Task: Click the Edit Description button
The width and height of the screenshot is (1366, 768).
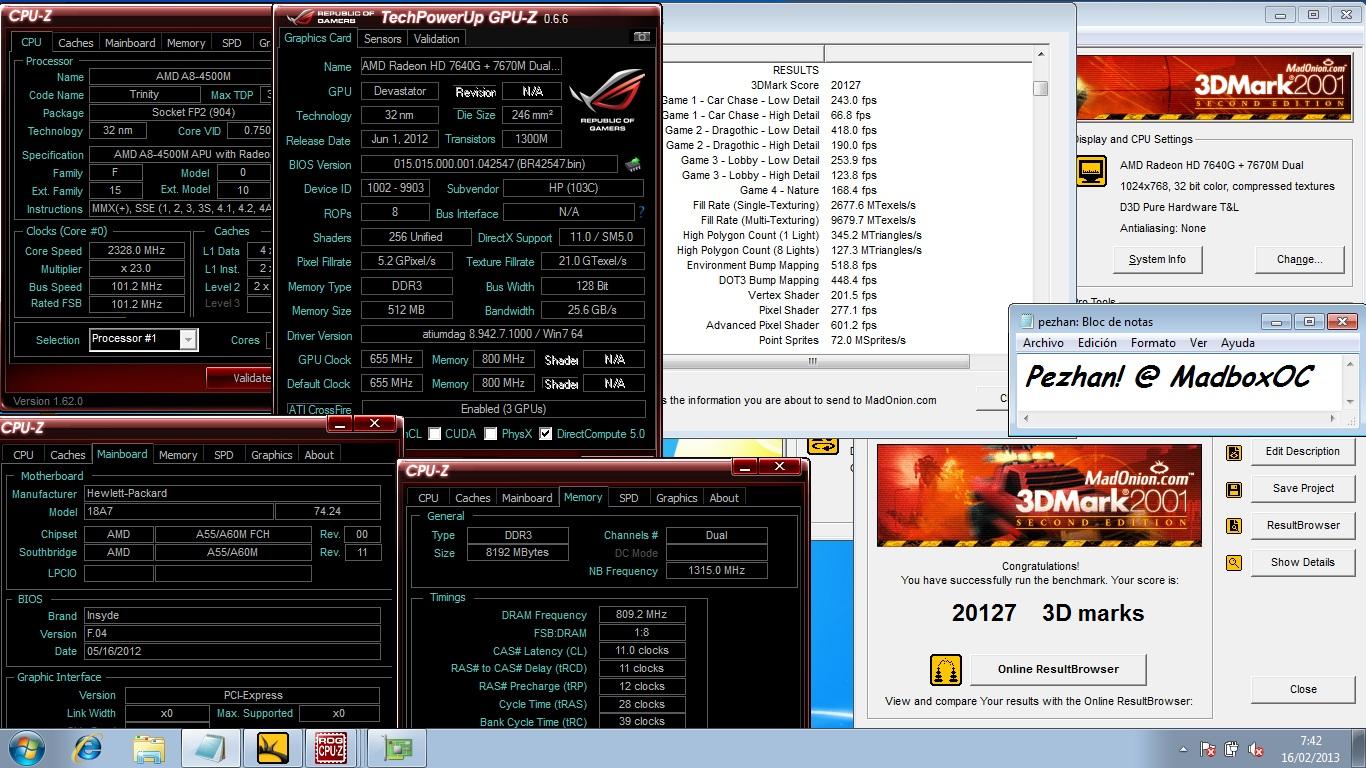Action: tap(1302, 452)
